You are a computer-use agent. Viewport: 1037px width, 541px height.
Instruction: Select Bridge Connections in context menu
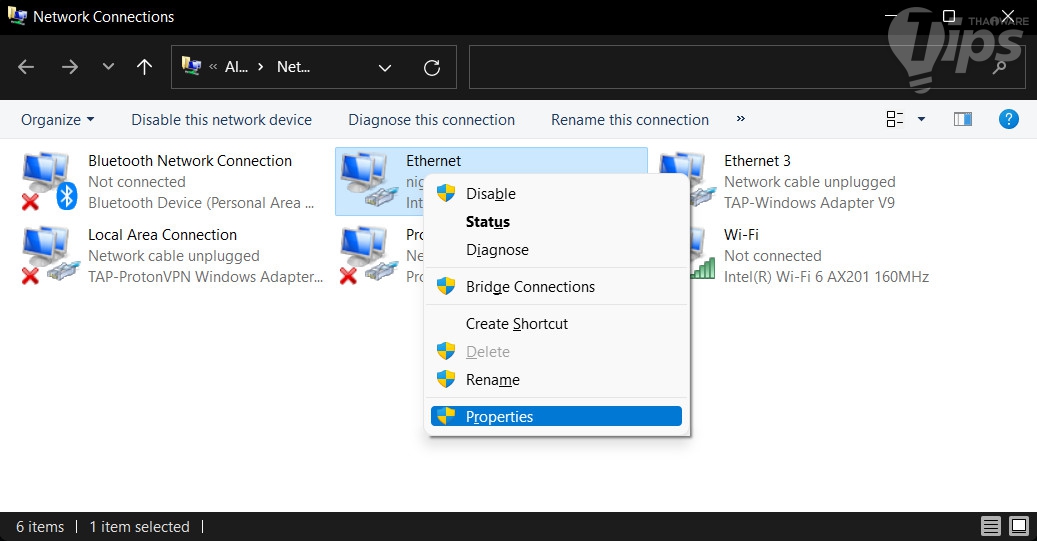[x=530, y=286]
